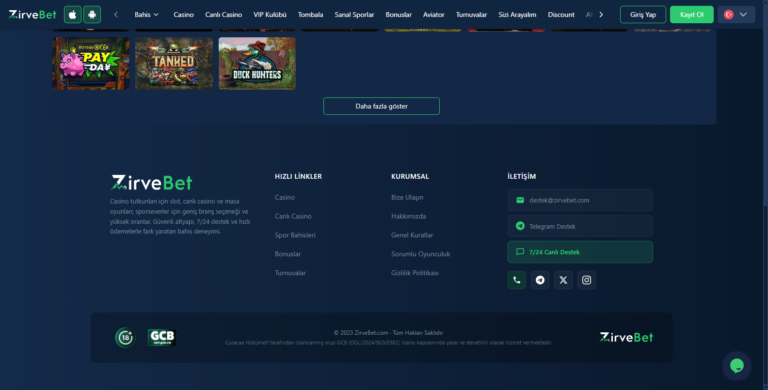Expand the Bahis dropdown menu

point(146,15)
